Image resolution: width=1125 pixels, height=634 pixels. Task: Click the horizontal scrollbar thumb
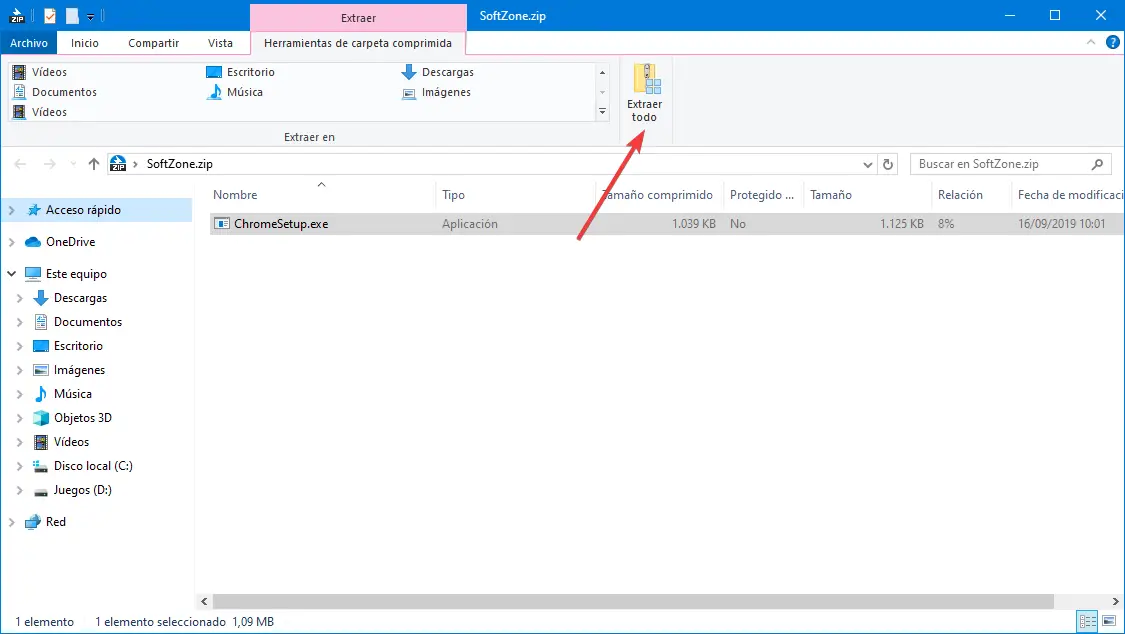[634, 601]
